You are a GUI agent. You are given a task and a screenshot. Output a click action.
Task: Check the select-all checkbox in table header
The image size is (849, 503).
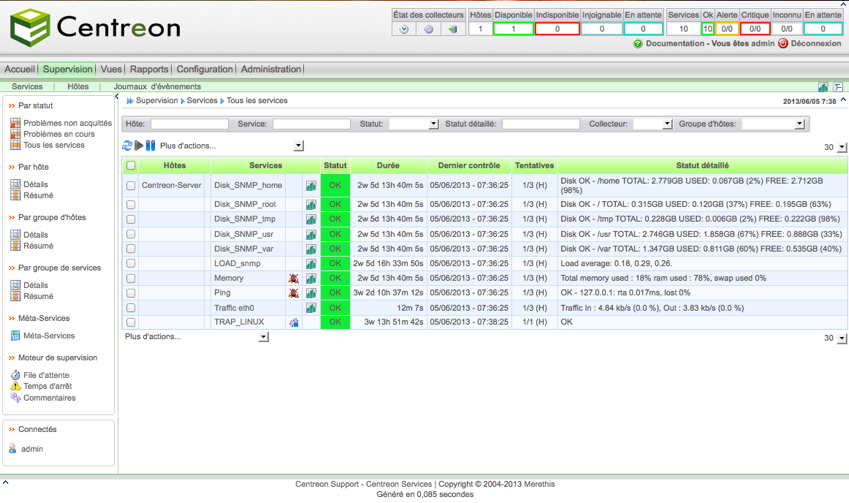click(x=131, y=166)
